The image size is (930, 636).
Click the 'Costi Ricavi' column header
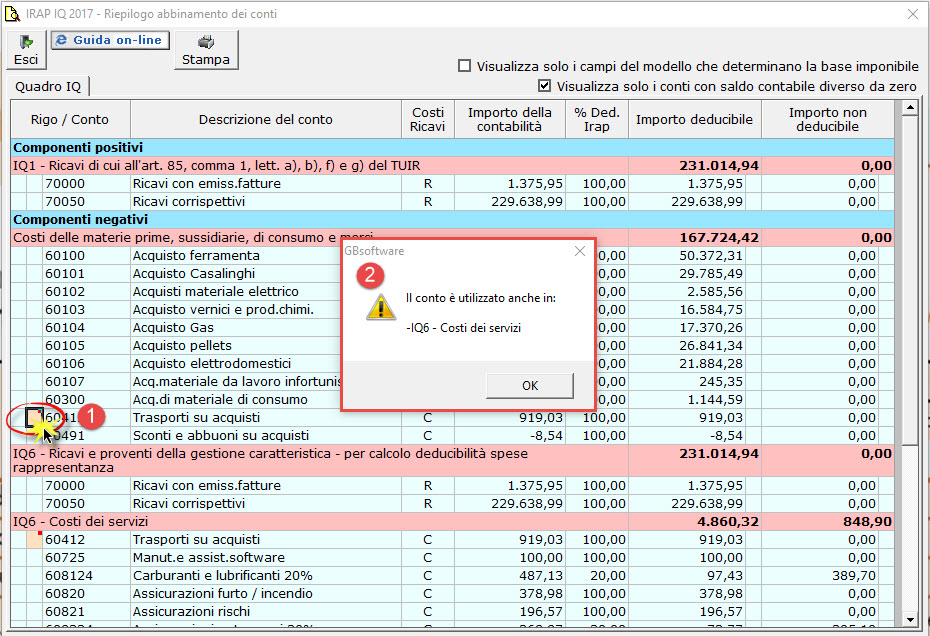[x=428, y=119]
